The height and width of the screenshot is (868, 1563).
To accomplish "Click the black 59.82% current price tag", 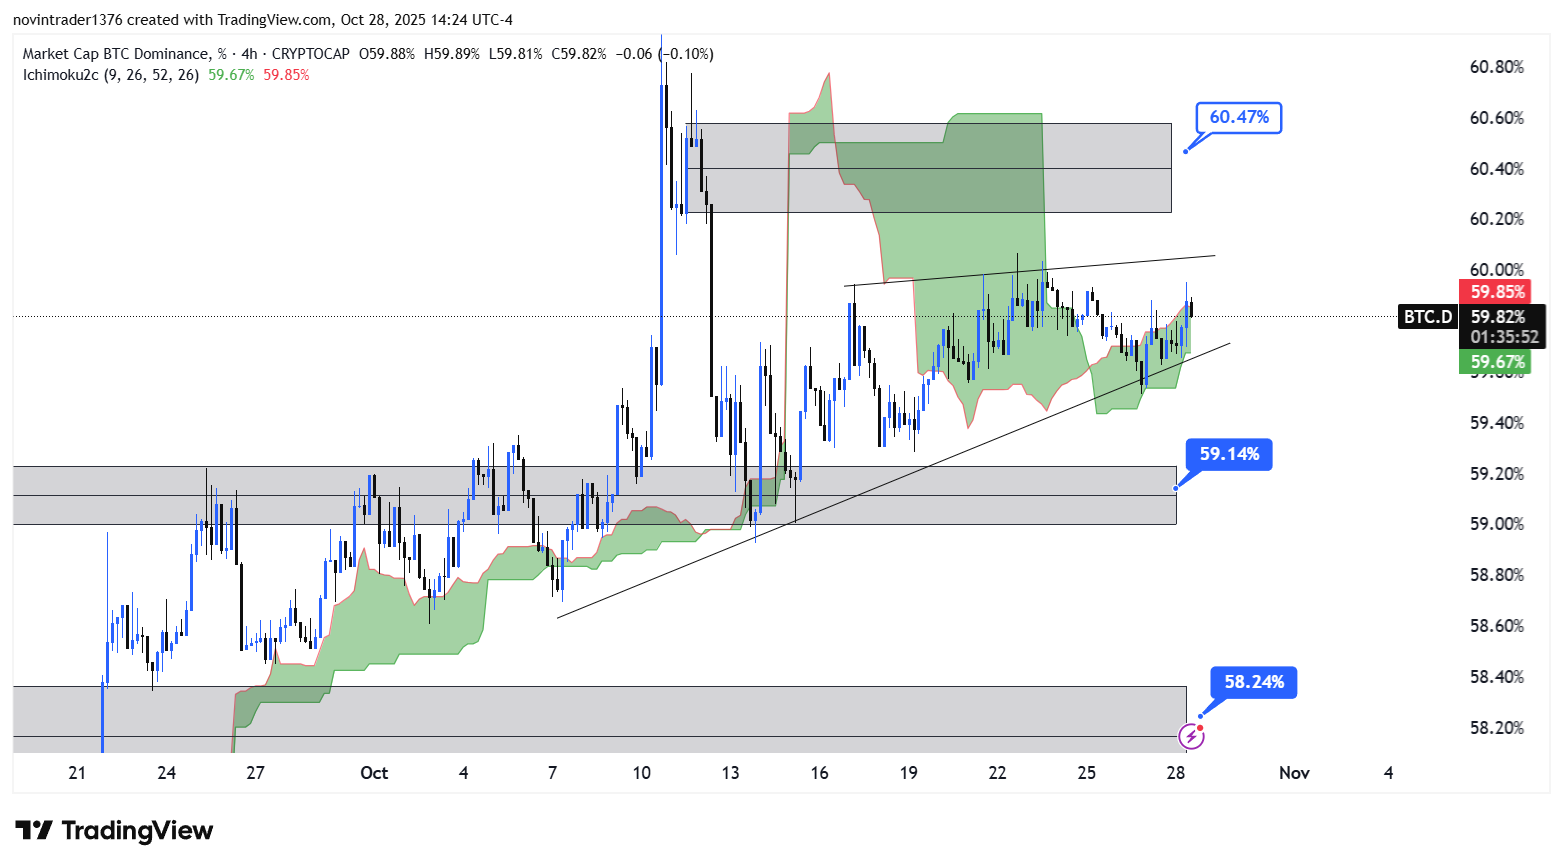I will click(1497, 317).
